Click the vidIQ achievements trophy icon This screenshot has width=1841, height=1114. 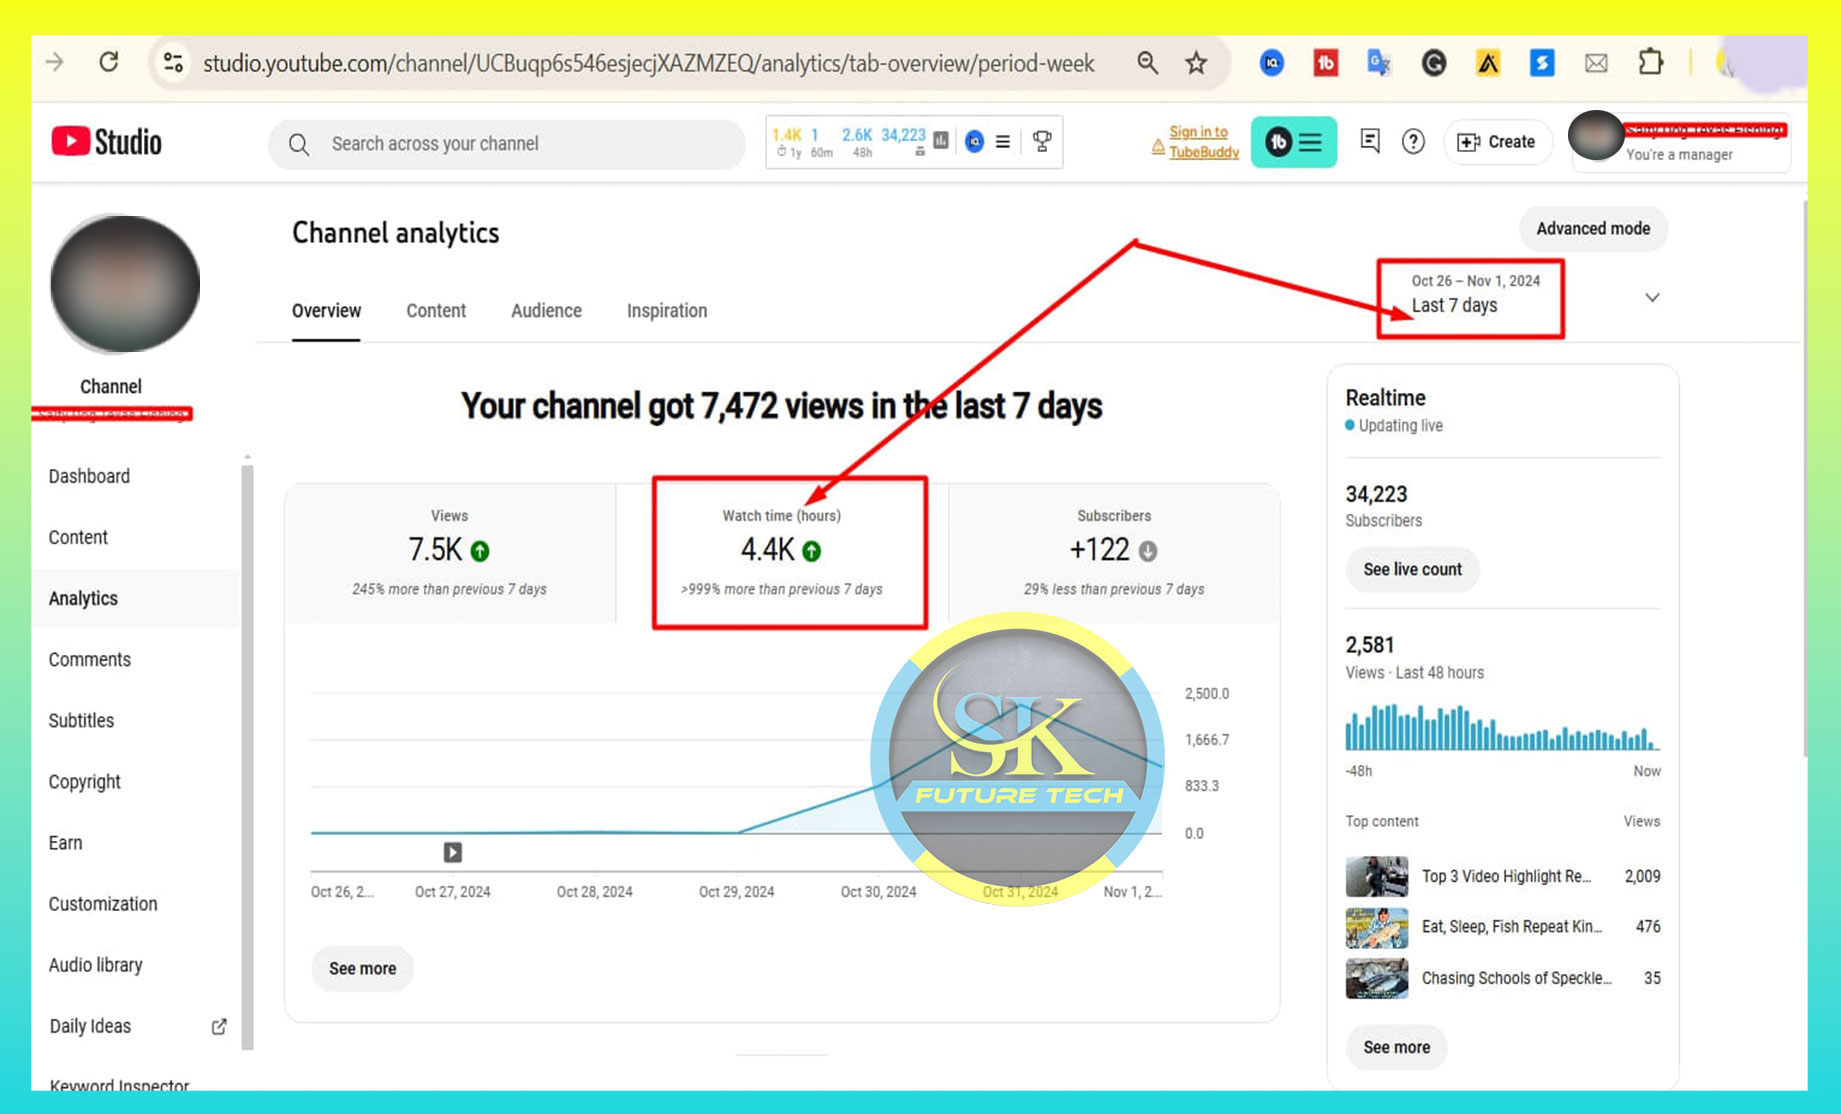click(x=1042, y=142)
